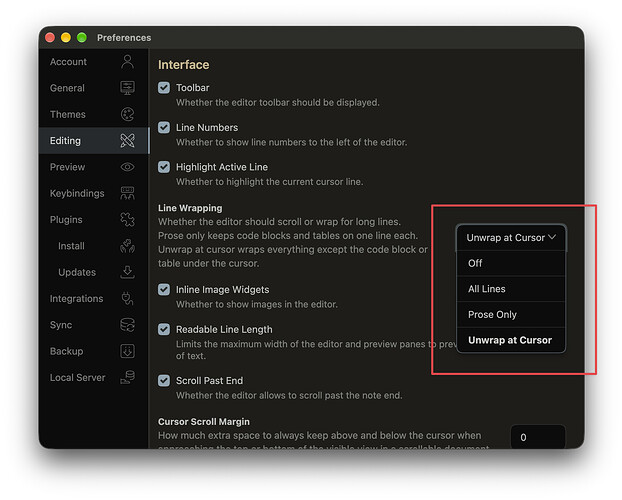Click the Editing crossed pencils icon
This screenshot has height=500, width=622.
[127, 140]
